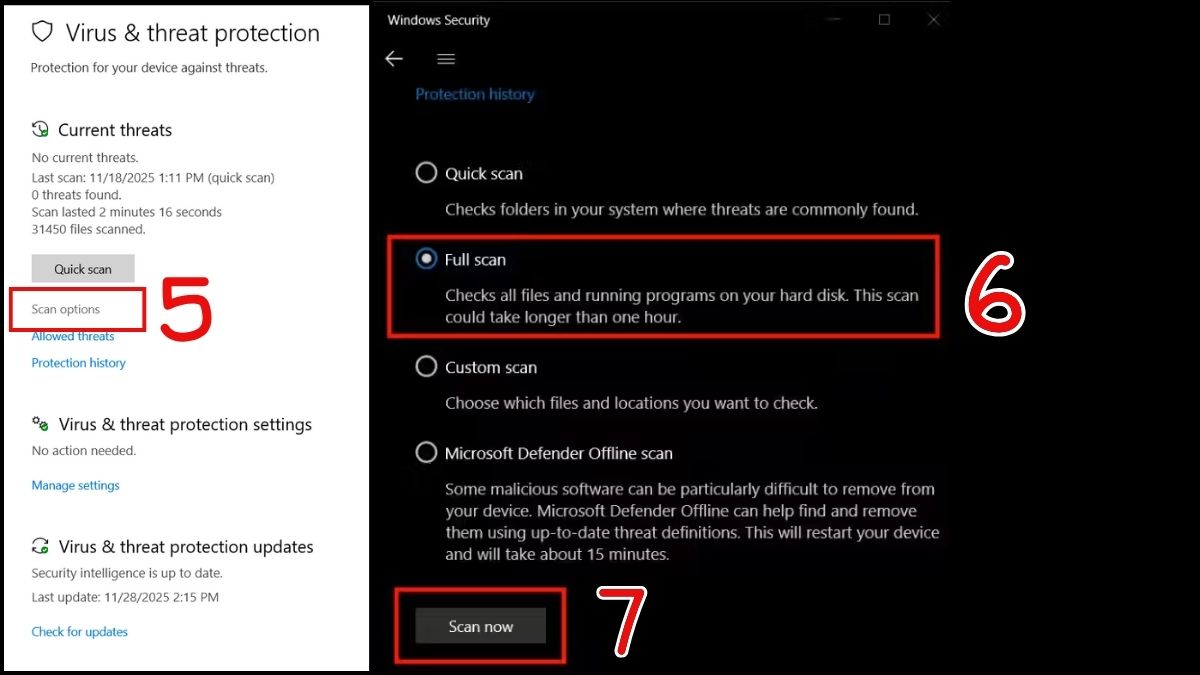Start a Quick scan with the button

(83, 268)
